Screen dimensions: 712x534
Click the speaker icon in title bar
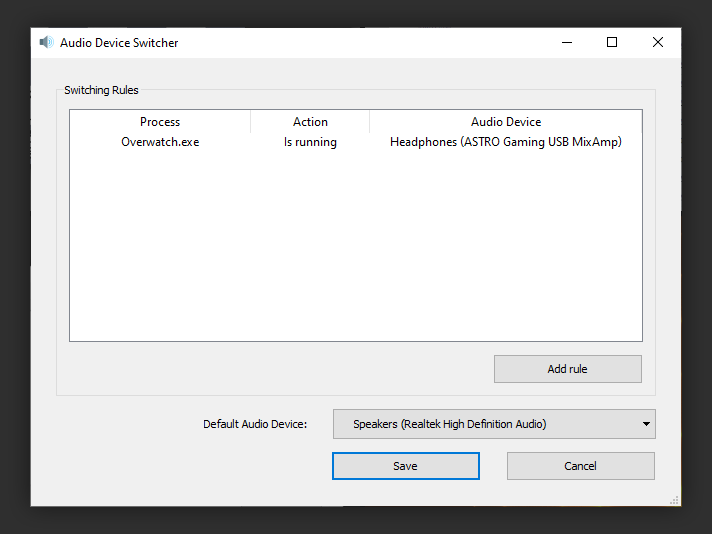click(46, 42)
